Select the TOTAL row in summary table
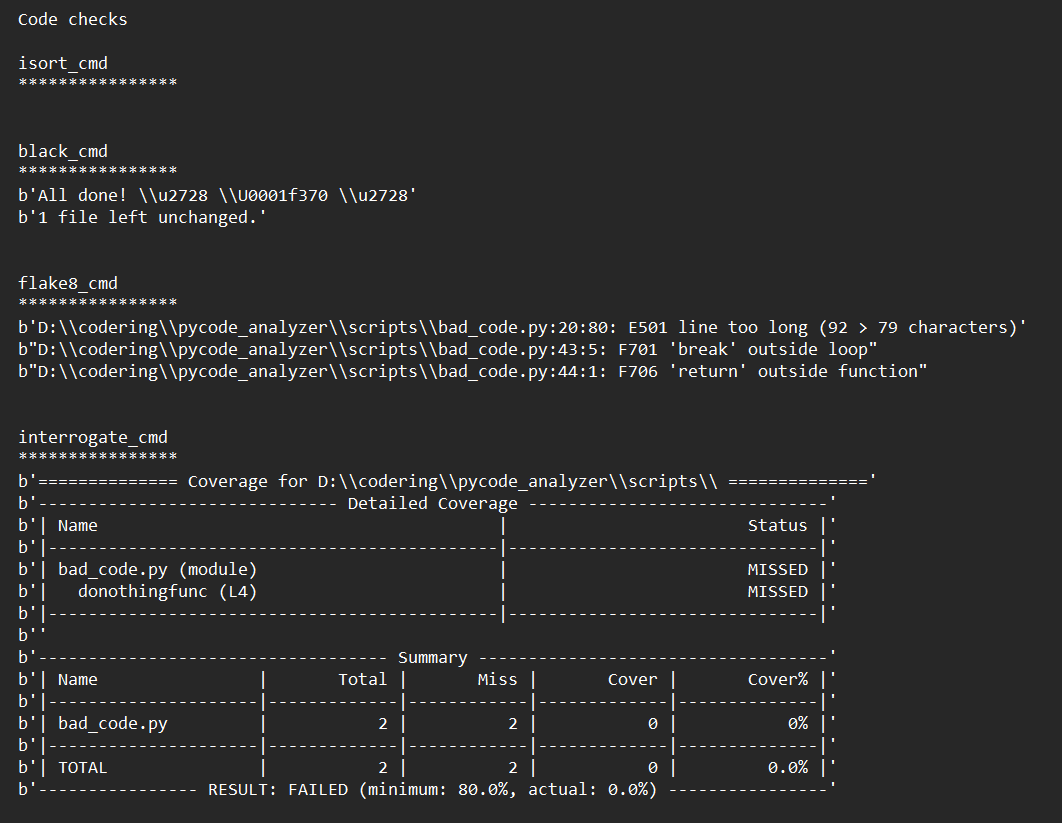Viewport: 1062px width, 823px height. tap(82, 767)
